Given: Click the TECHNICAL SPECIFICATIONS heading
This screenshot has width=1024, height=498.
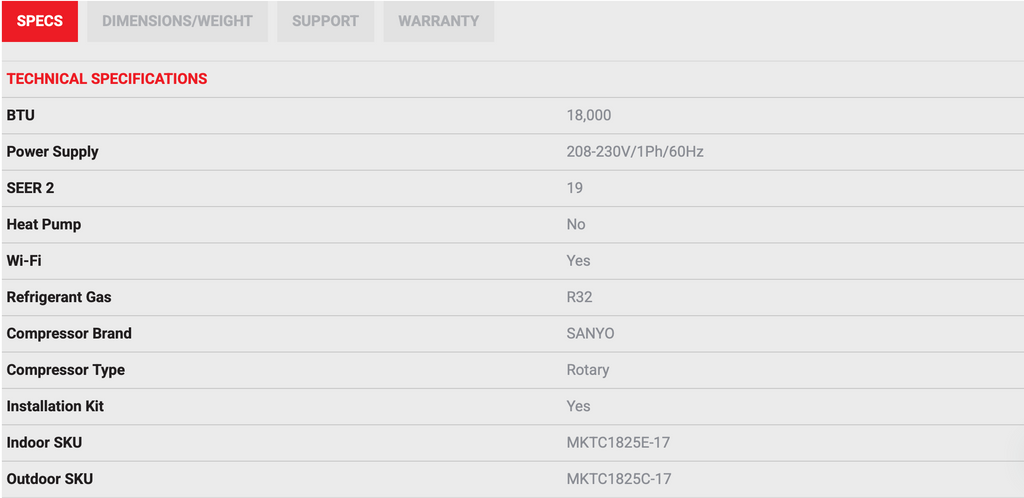Looking at the screenshot, I should [107, 79].
